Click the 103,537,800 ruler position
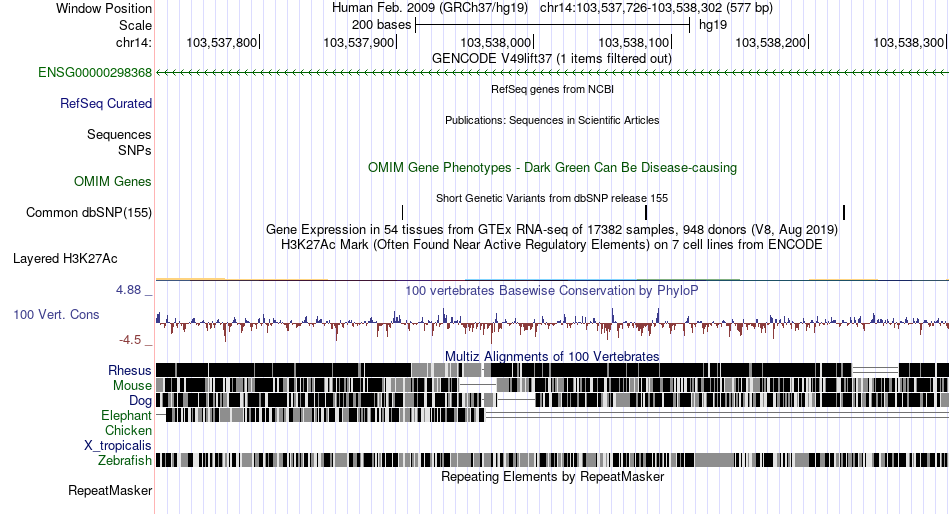 pyautogui.click(x=222, y=42)
